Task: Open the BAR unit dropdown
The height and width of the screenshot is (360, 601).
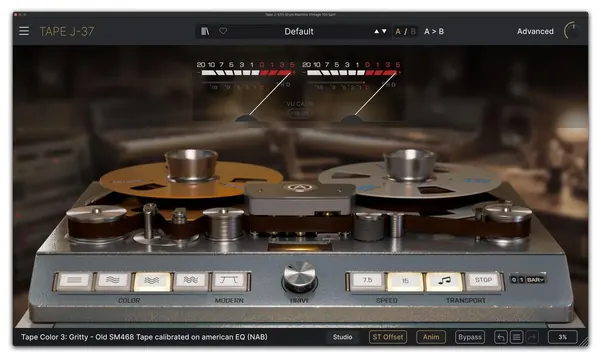Action: [x=535, y=280]
